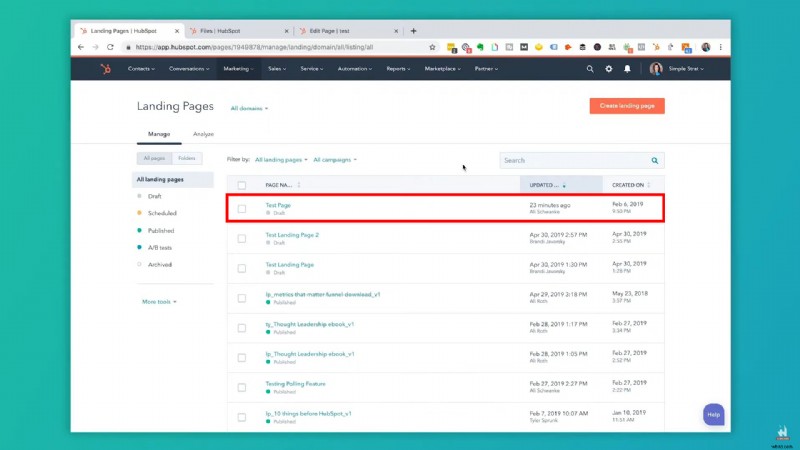Expand the All domains dropdown

tap(249, 108)
